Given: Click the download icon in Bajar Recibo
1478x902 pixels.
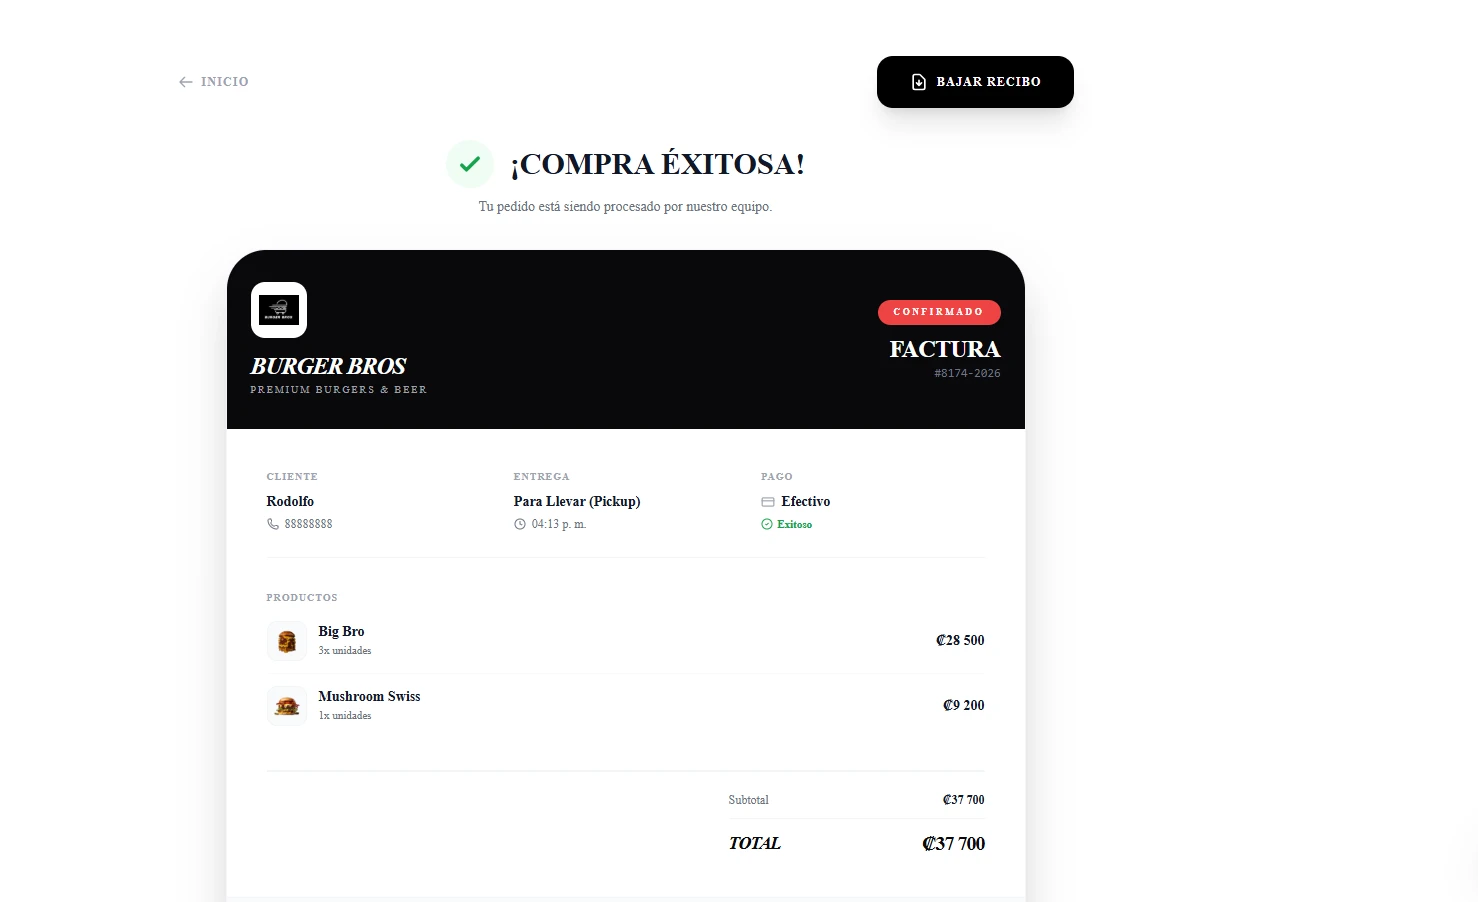Looking at the screenshot, I should click(x=919, y=82).
